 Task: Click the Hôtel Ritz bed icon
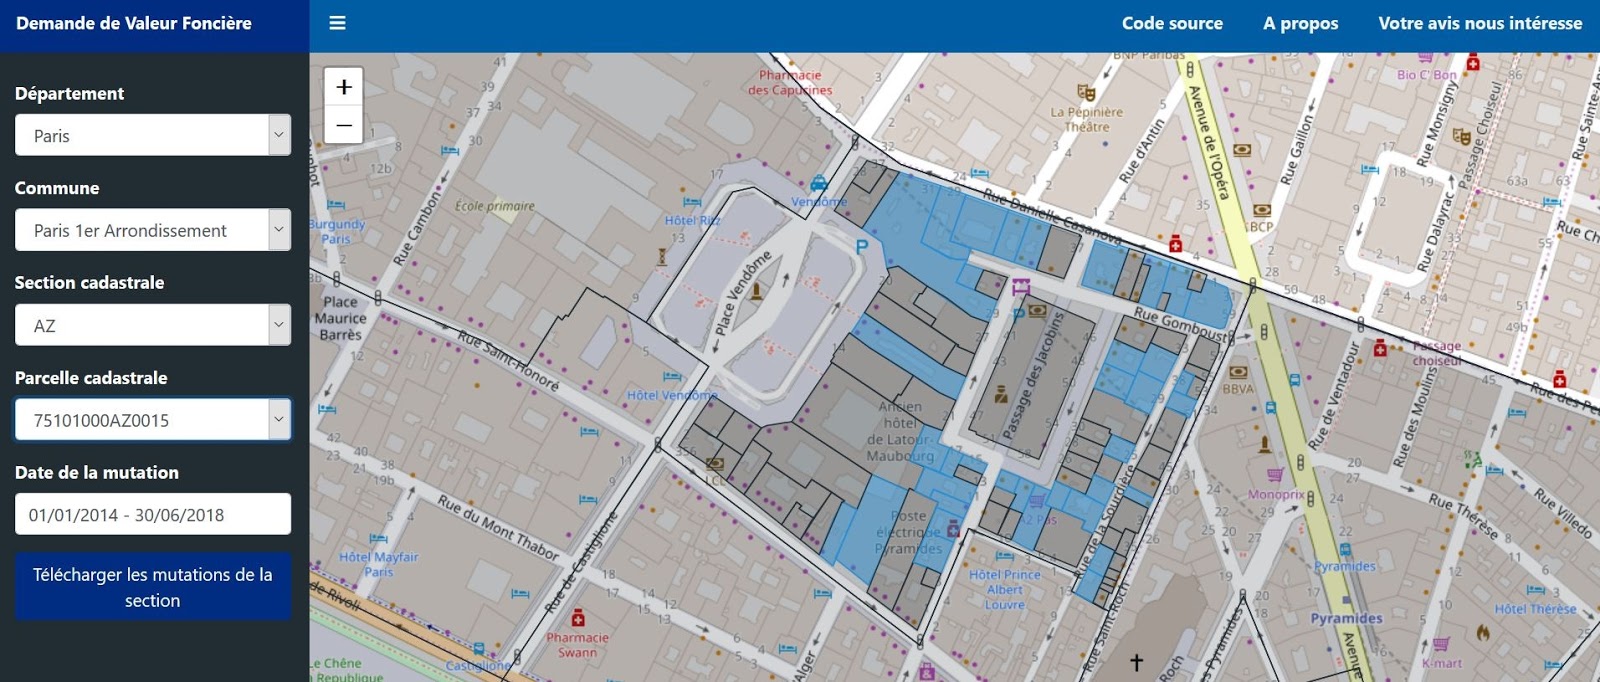(x=692, y=203)
